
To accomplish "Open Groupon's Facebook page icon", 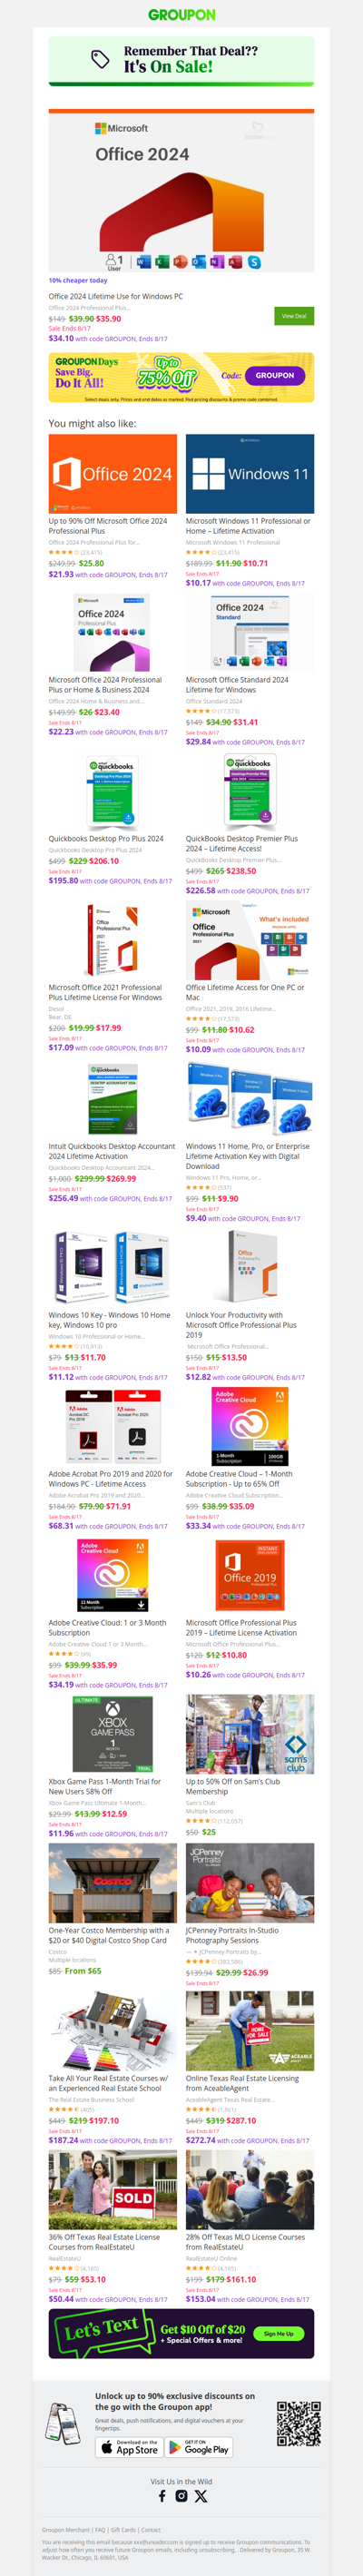I will click(x=162, y=2495).
